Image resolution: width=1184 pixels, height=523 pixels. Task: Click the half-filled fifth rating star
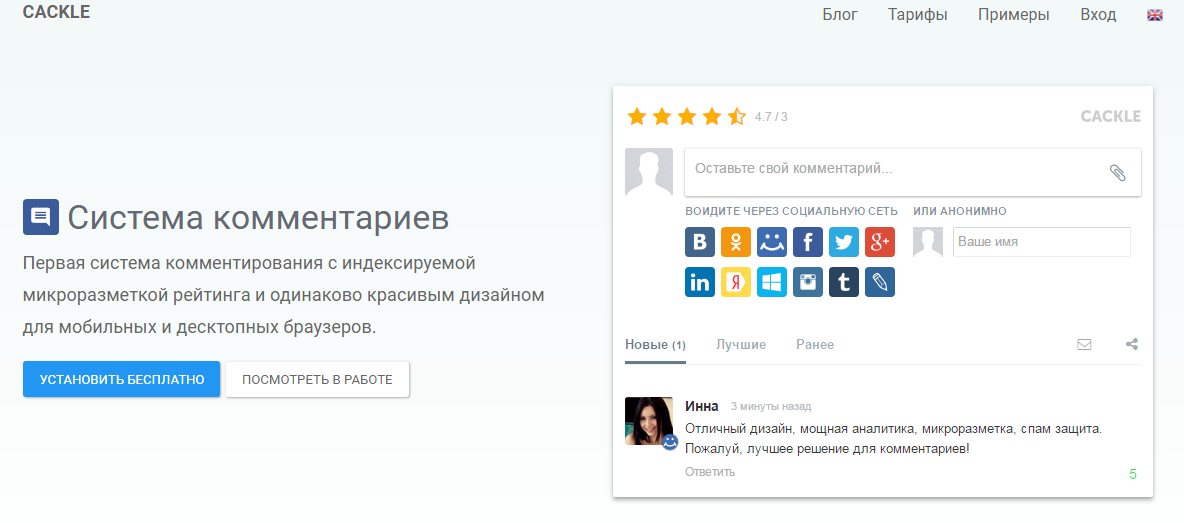(x=736, y=116)
